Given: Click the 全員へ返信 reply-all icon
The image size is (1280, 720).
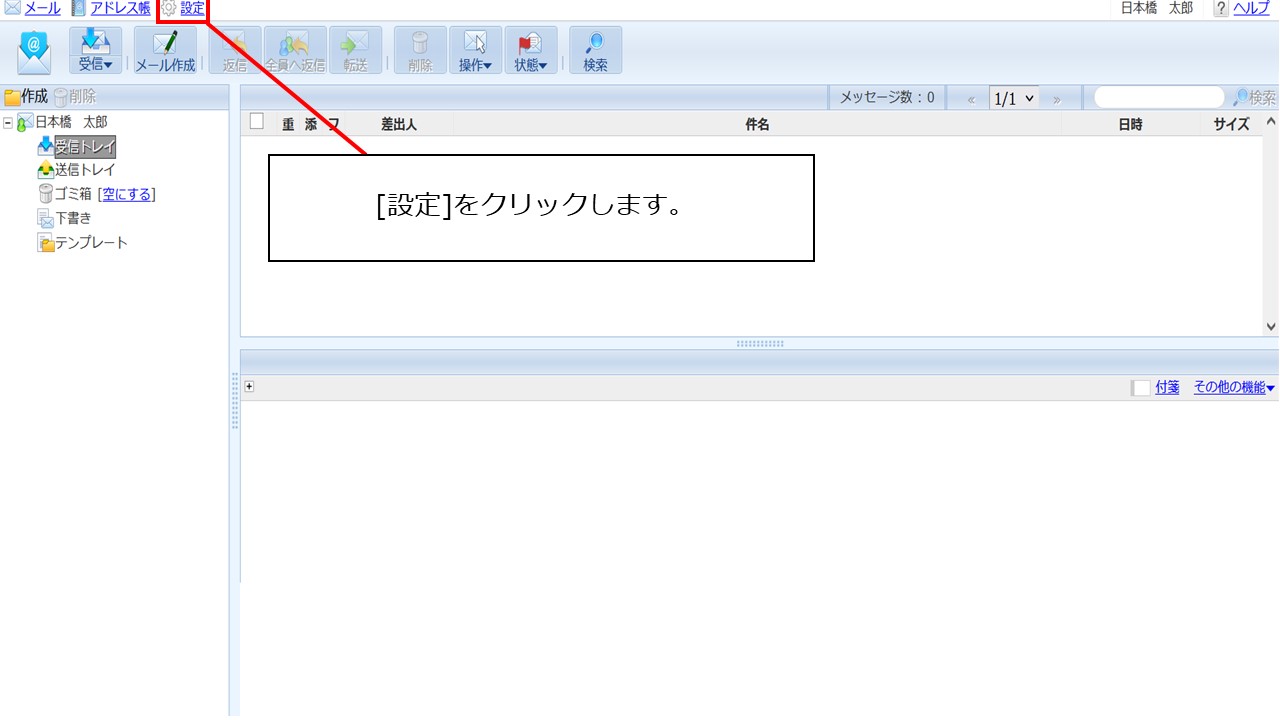Looking at the screenshot, I should tap(295, 50).
